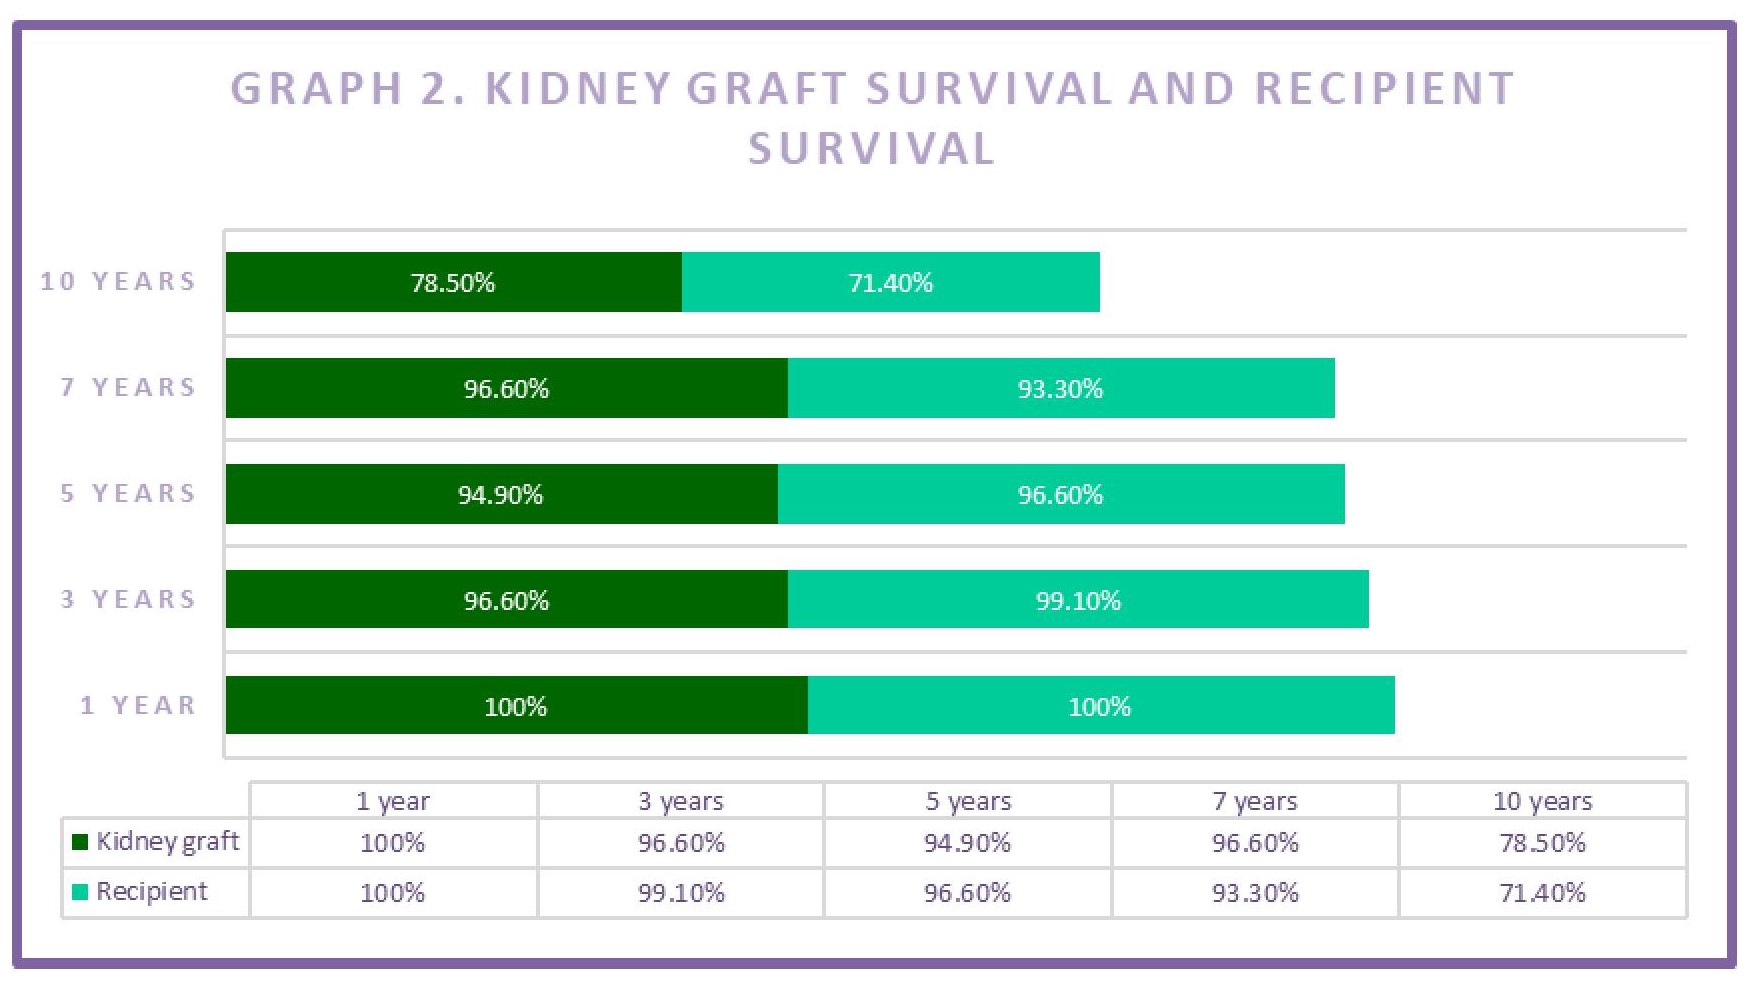The width and height of the screenshot is (1748, 1004).
Task: Select the 3 Years recipient bar at 99.10%
Action: pos(1077,600)
